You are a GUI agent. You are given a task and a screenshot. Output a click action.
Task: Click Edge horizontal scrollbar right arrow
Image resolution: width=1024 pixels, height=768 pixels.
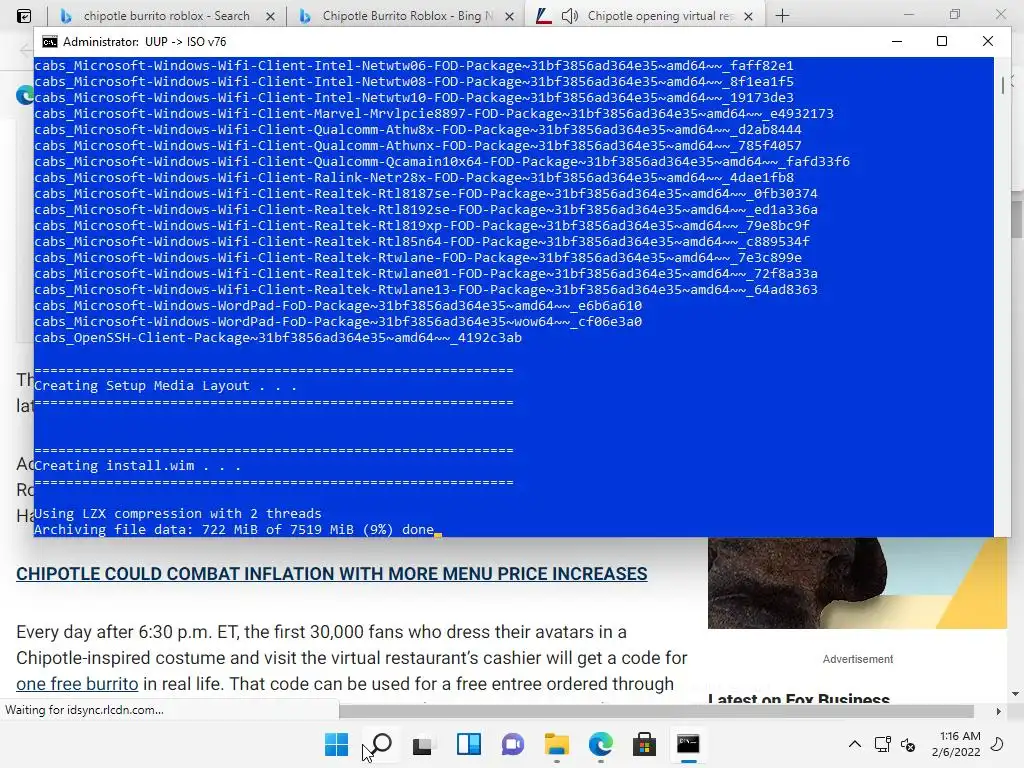[999, 711]
